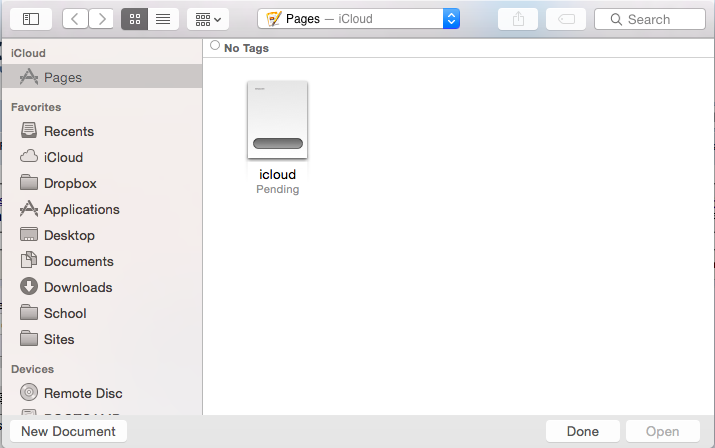Click the Edit Tags toolbar button
Viewport: 715px width, 448px height.
(566, 19)
